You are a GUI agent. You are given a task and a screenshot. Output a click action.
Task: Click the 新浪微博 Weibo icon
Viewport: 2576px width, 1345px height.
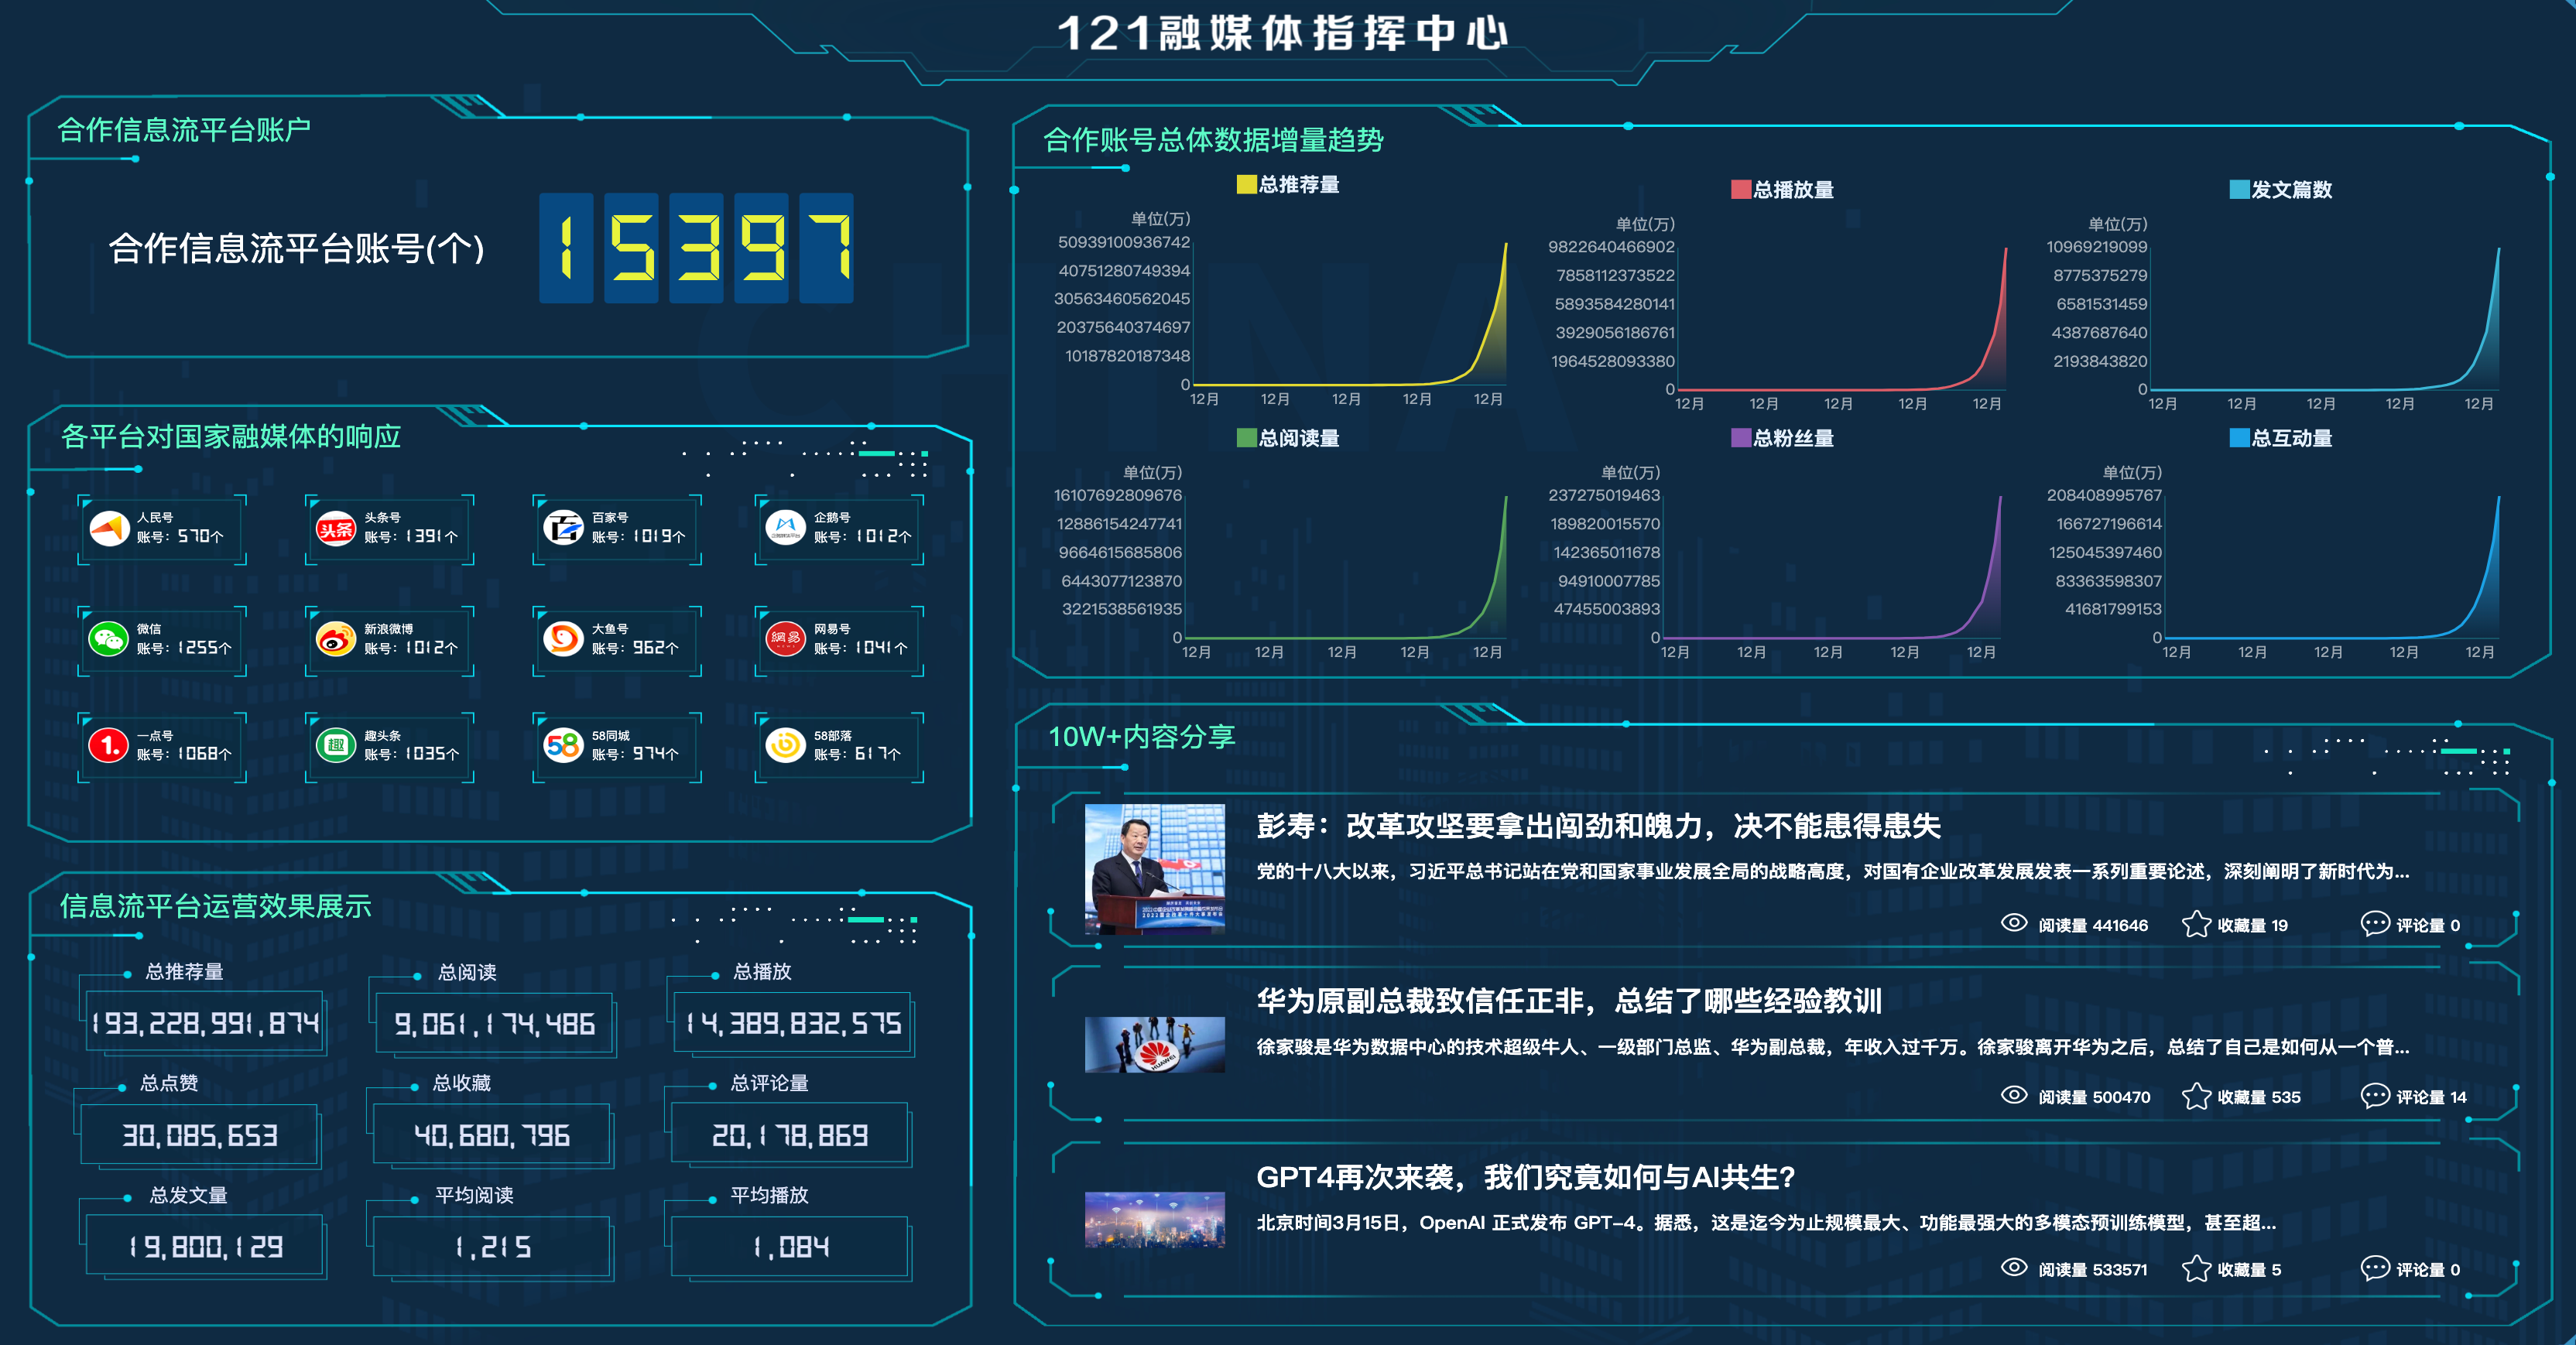point(337,640)
